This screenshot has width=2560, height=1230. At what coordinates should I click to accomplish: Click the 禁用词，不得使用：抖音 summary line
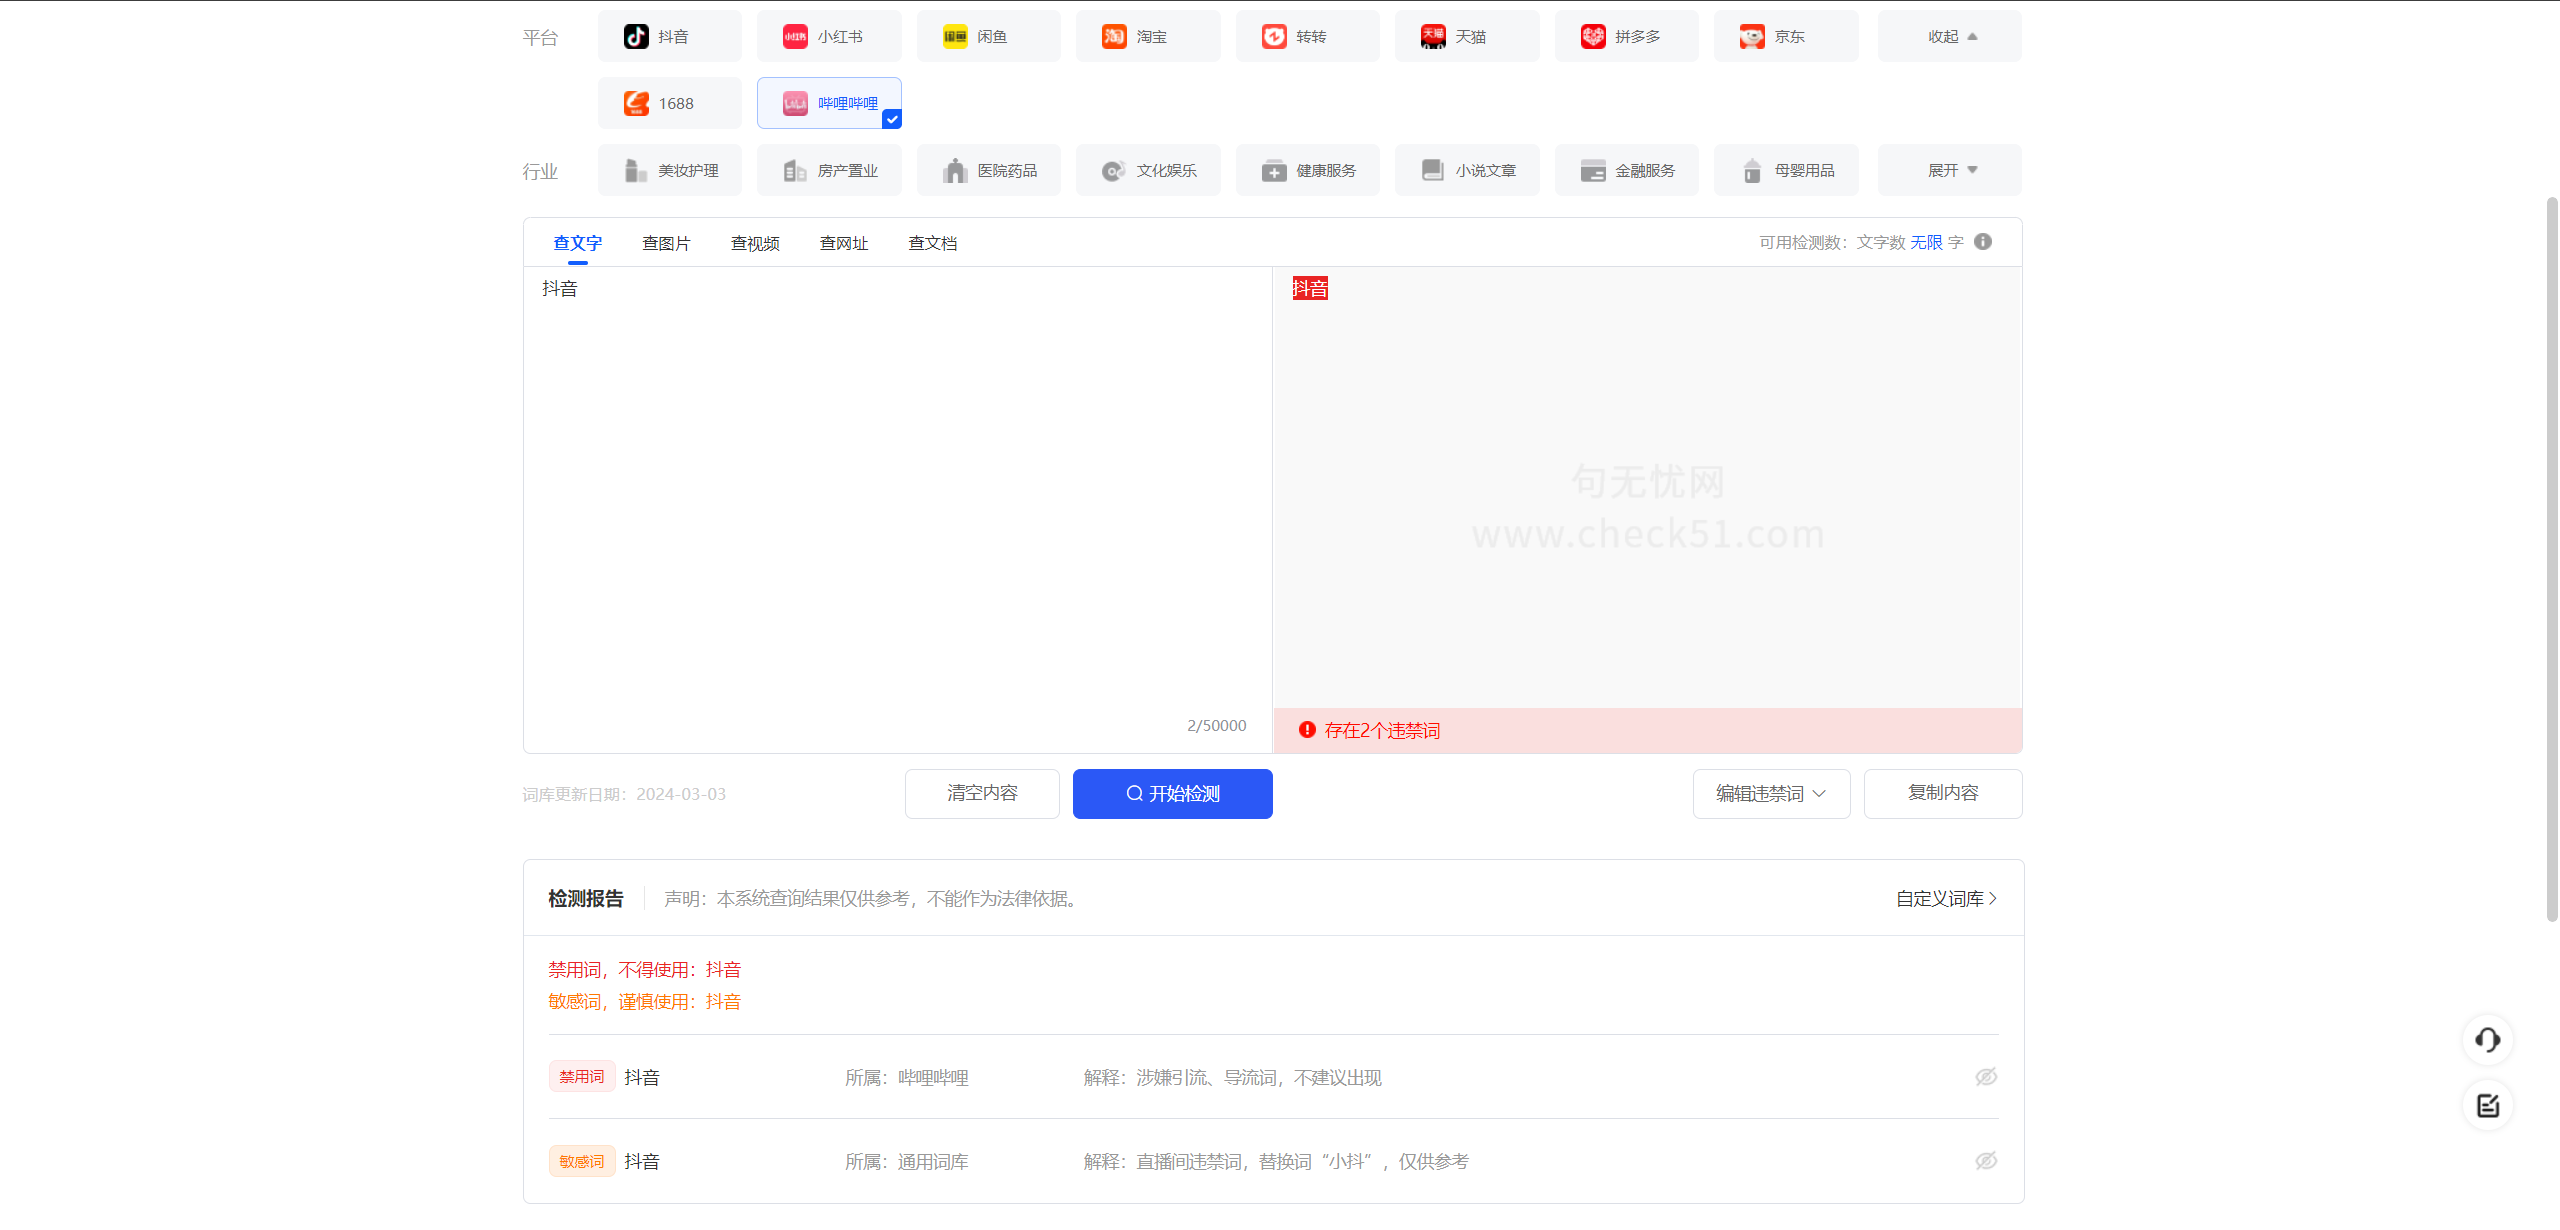tap(645, 970)
